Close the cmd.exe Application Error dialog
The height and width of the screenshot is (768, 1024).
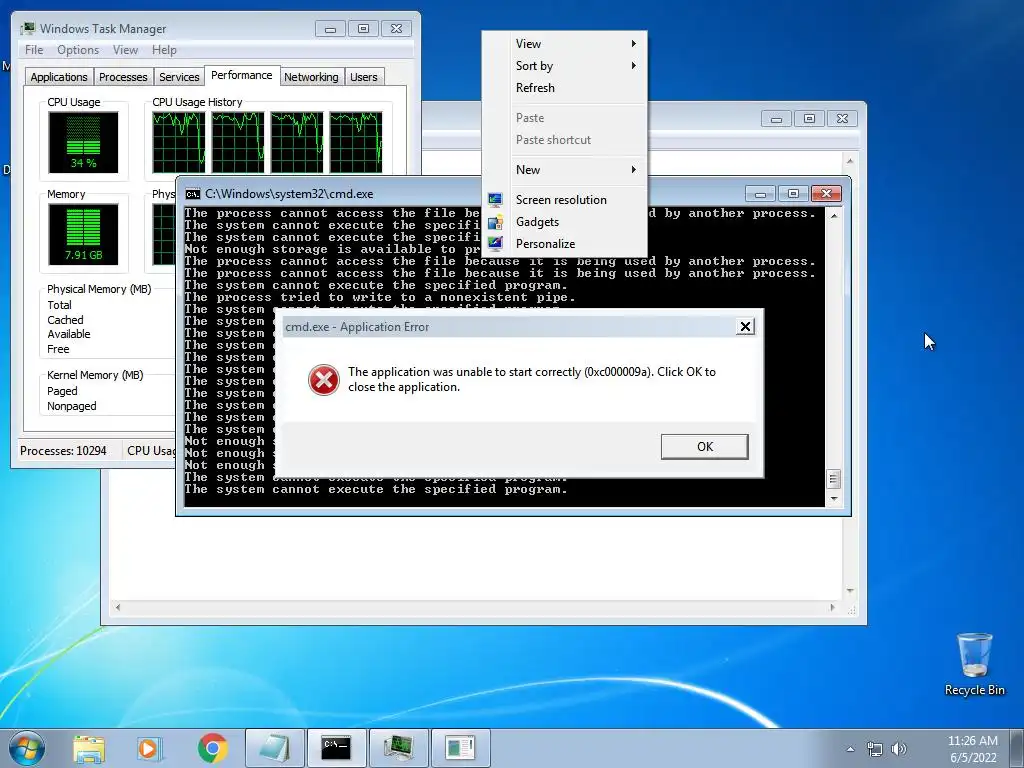(x=745, y=327)
